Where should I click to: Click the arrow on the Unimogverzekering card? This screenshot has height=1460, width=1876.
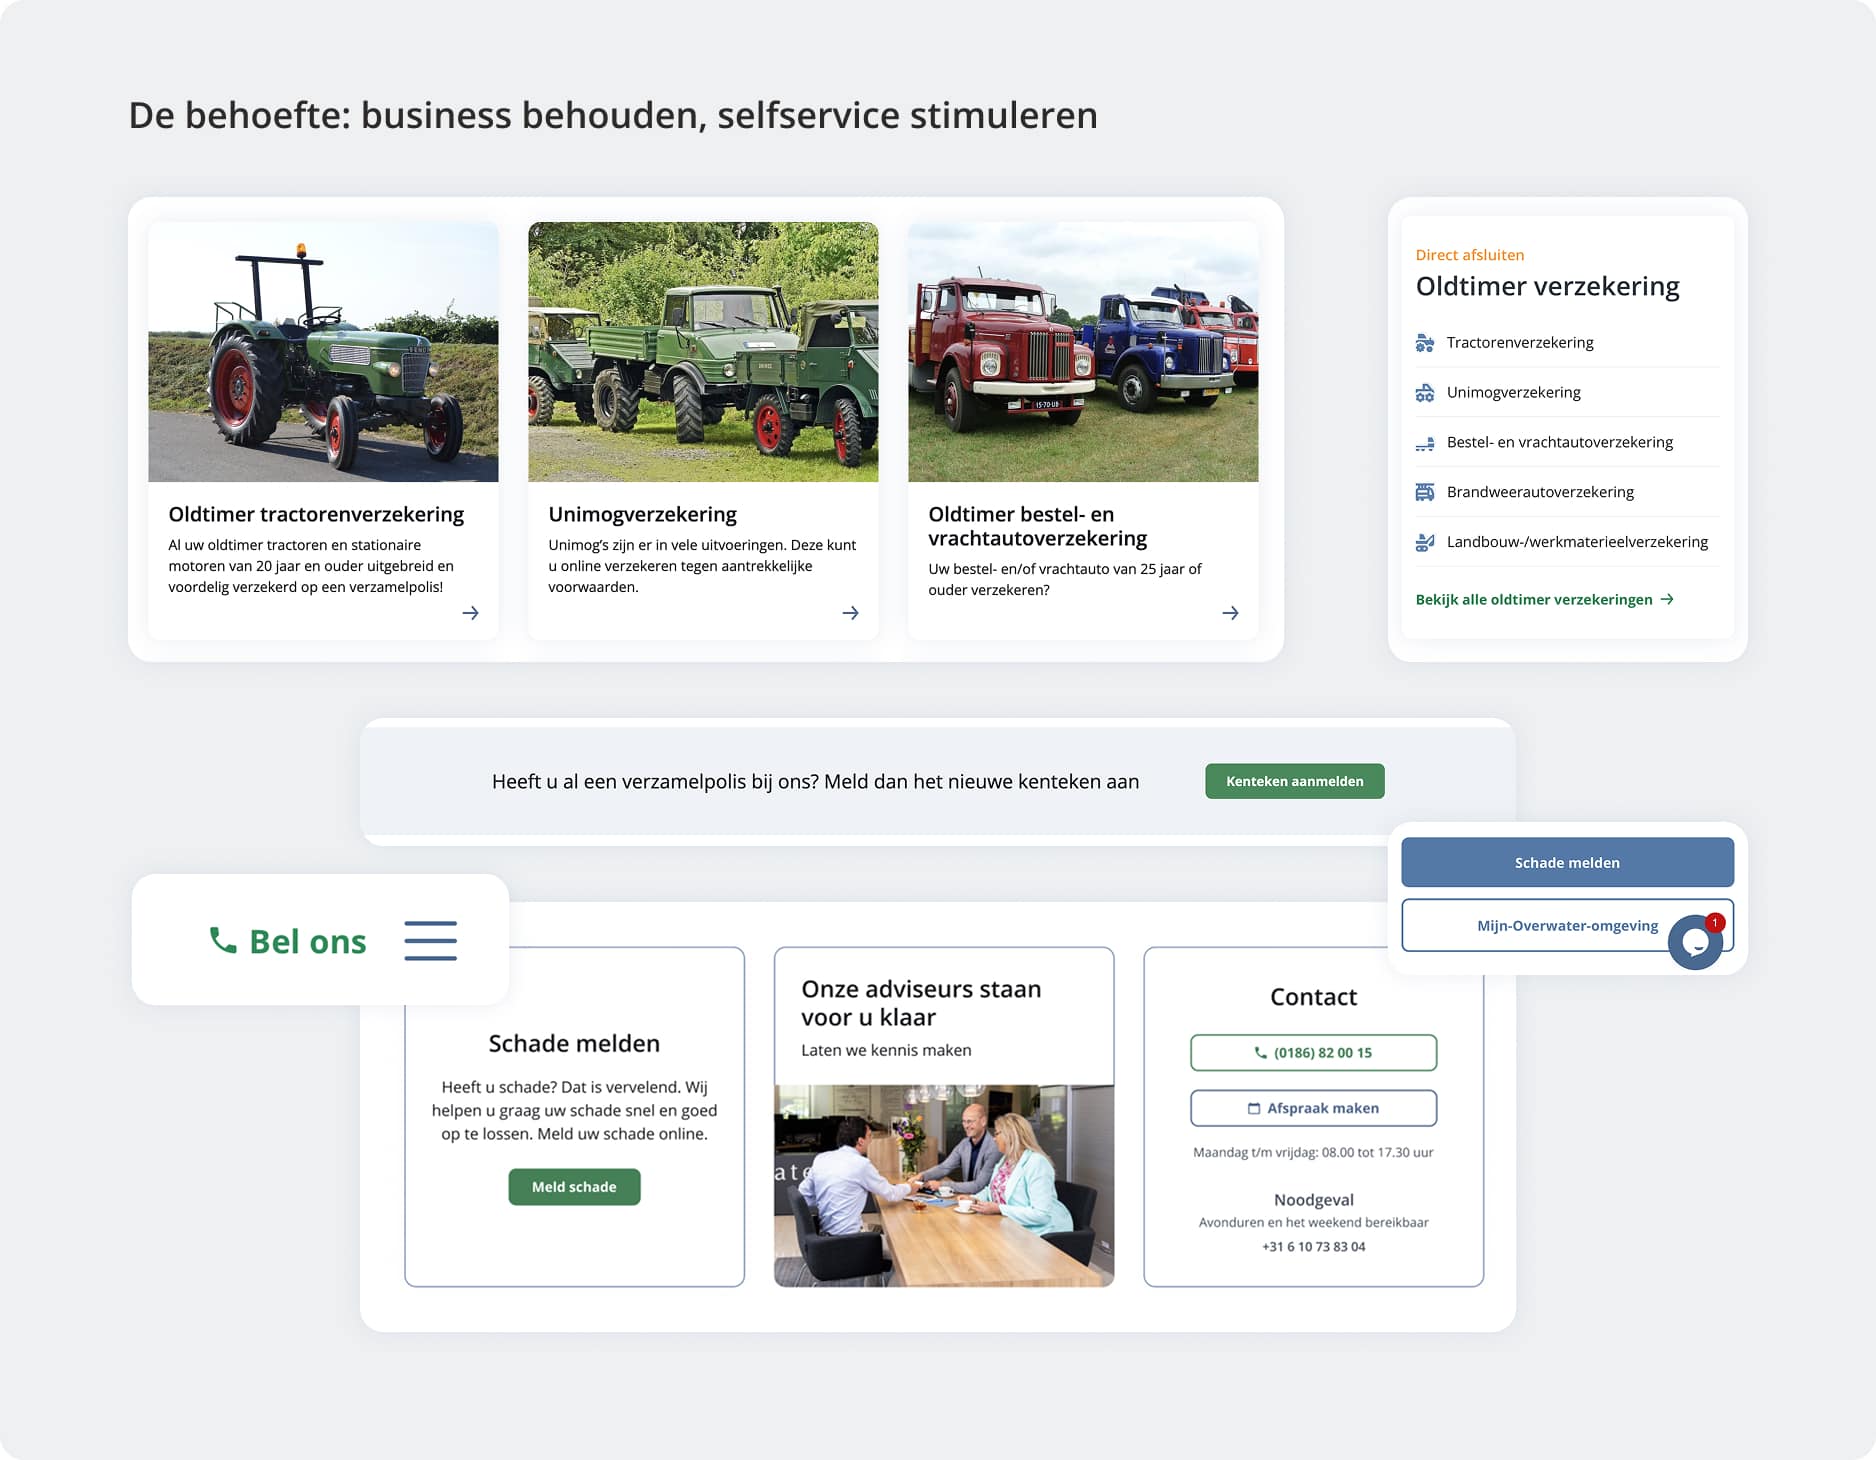(x=850, y=613)
